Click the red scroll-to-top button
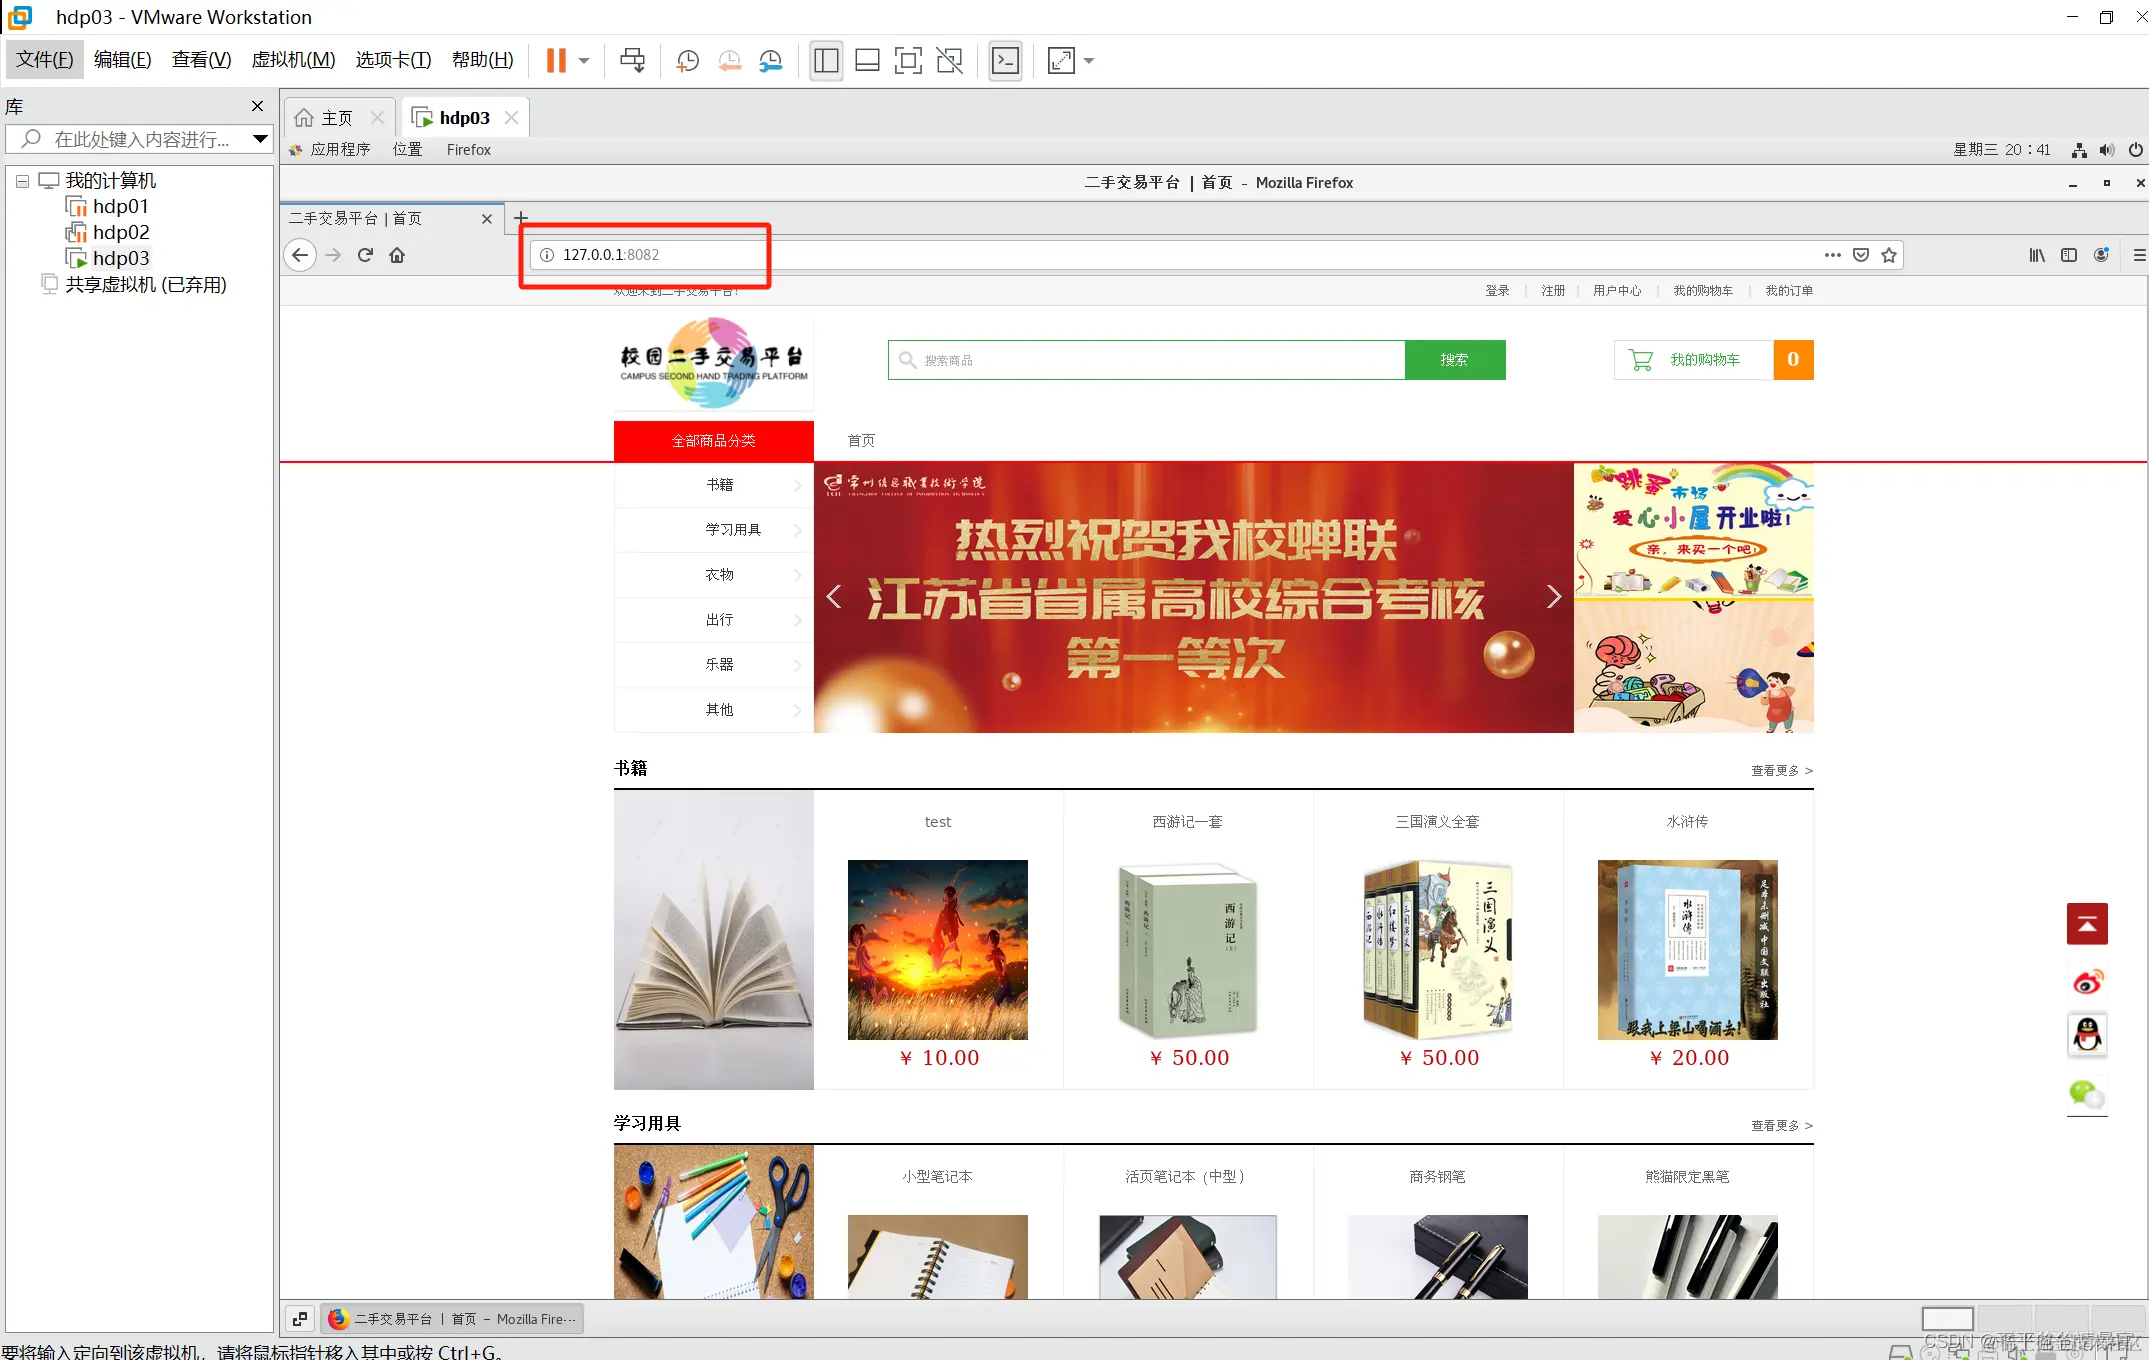This screenshot has width=2149, height=1360. [x=2087, y=924]
